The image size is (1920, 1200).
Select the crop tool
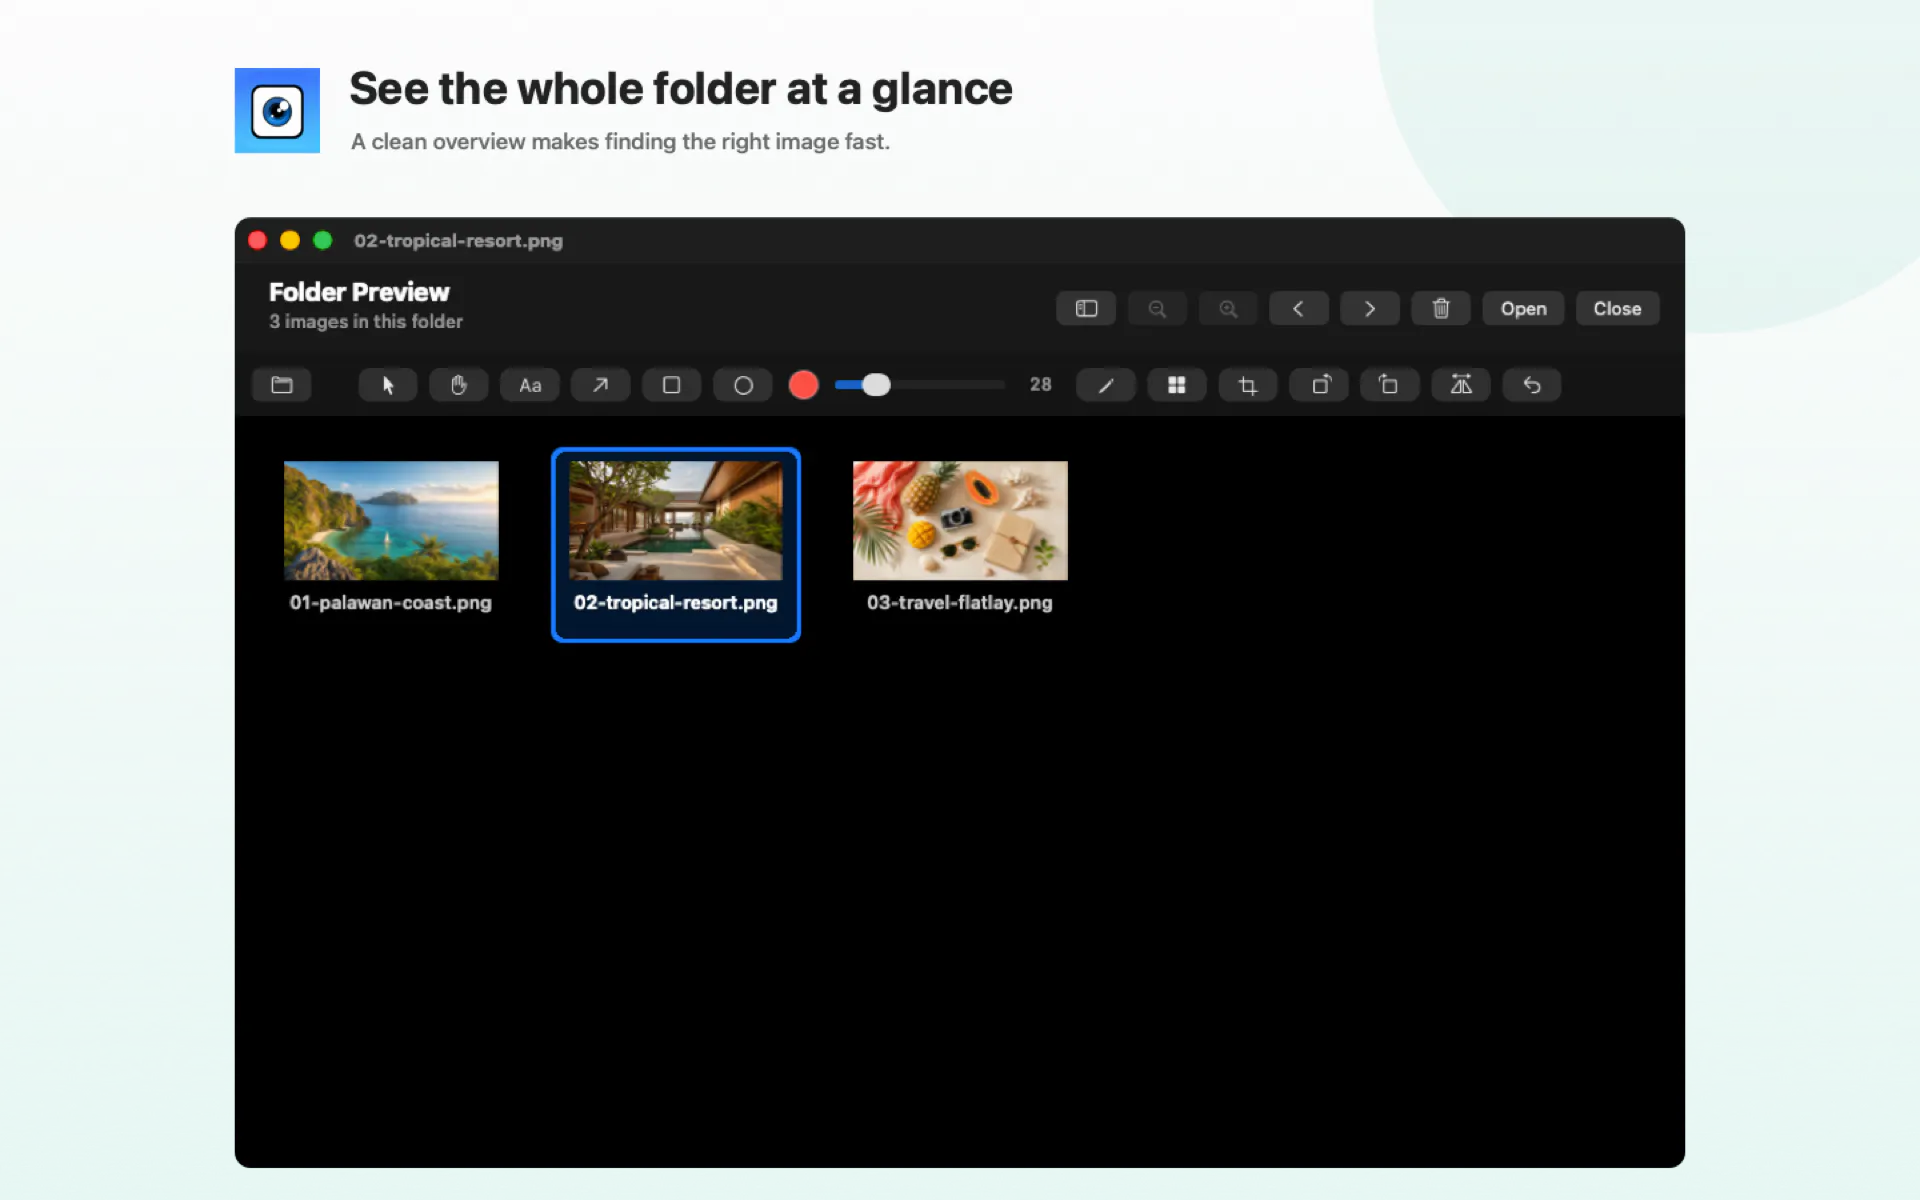tap(1248, 385)
